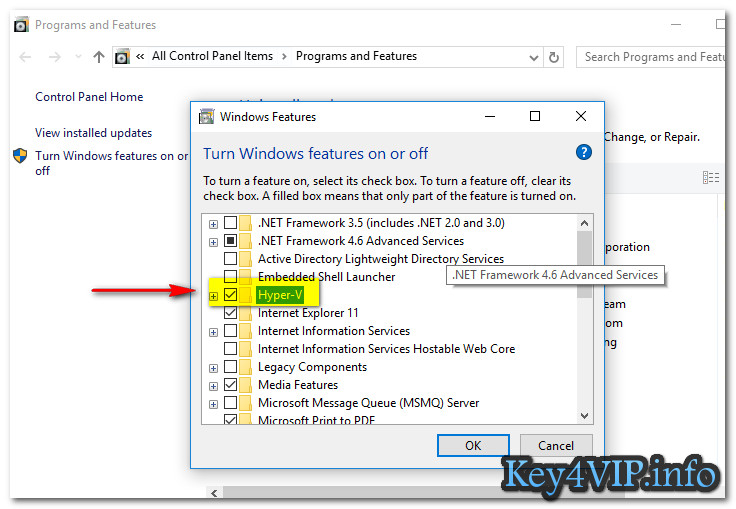This screenshot has height=509, width=736.
Task: Click the Media Features folder icon
Action: (x=245, y=385)
